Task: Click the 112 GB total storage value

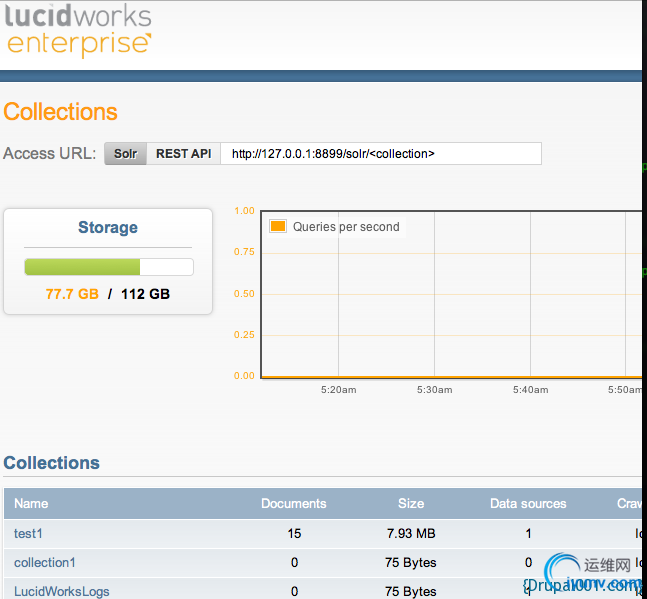Action: [145, 294]
